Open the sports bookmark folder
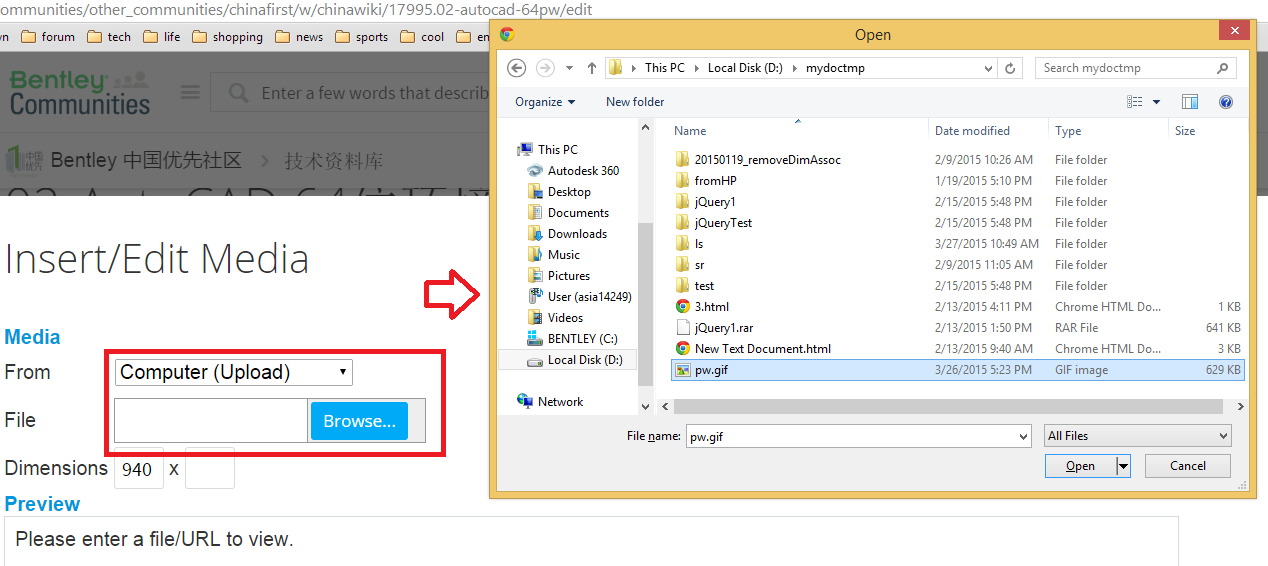Screen dimensions: 1268x566 362,37
